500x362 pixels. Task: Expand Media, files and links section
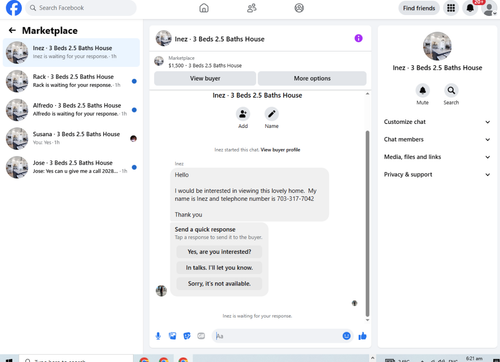[437, 157]
